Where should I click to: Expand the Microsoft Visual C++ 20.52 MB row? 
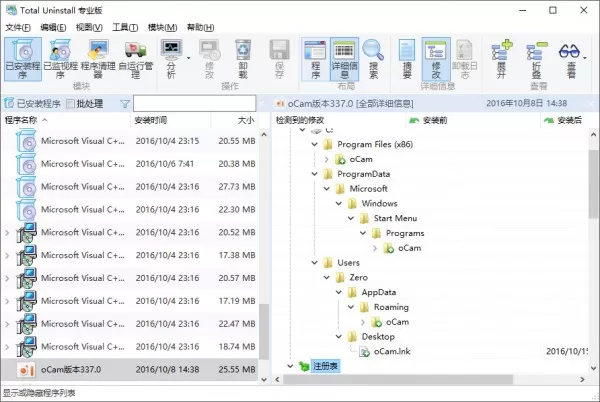7,232
